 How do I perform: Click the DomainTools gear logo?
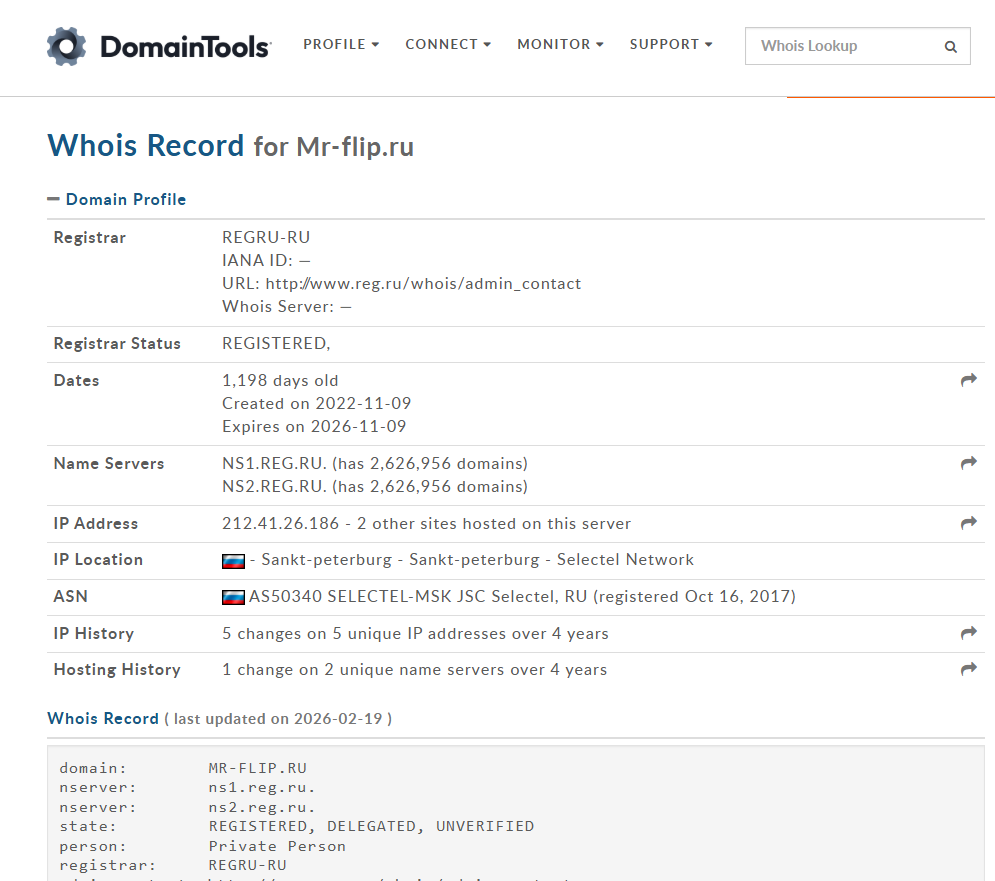tap(67, 46)
